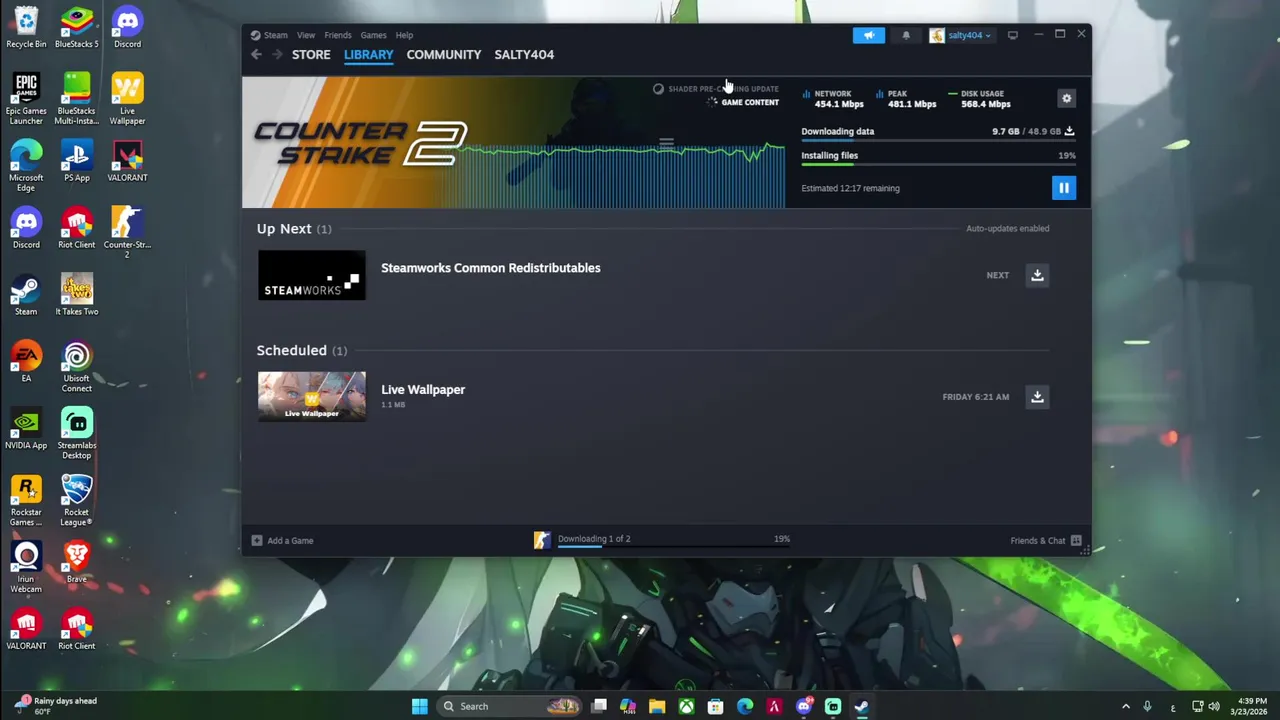
Task: Open Recycle Bin on the desktop
Action: pyautogui.click(x=26, y=28)
